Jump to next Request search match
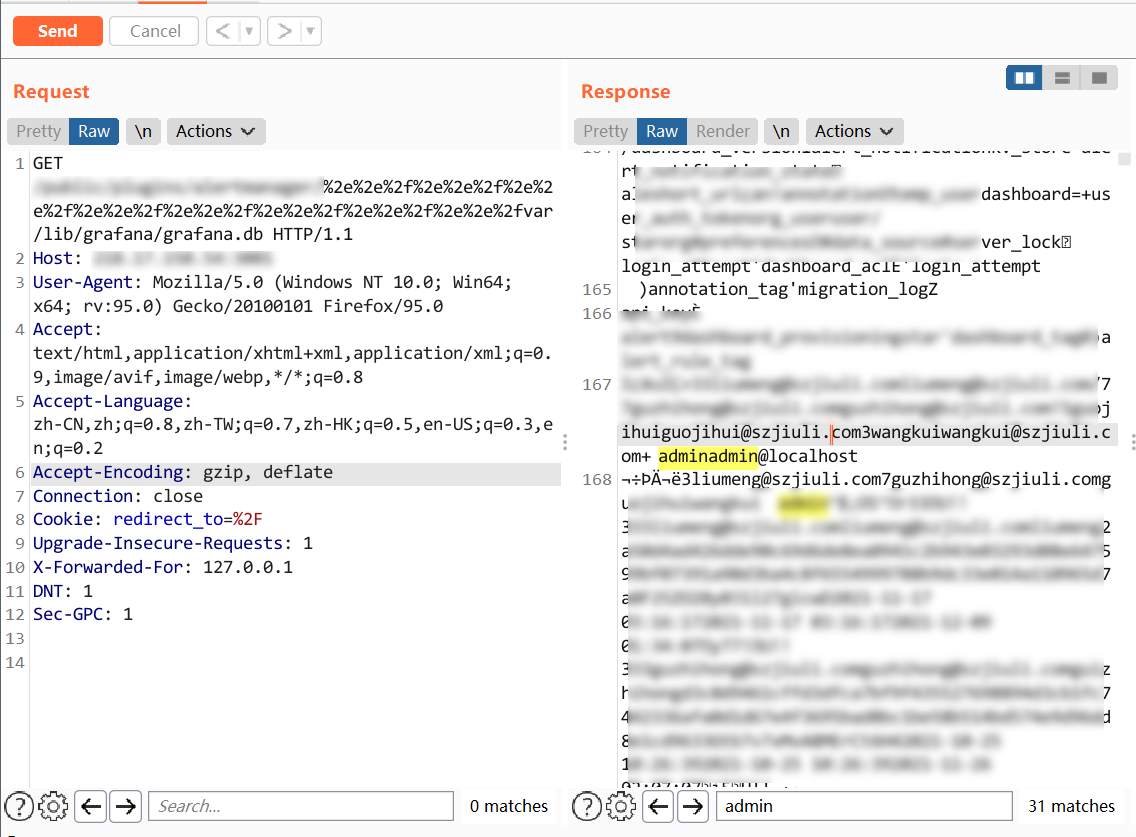This screenshot has height=837, width=1136. coord(125,806)
